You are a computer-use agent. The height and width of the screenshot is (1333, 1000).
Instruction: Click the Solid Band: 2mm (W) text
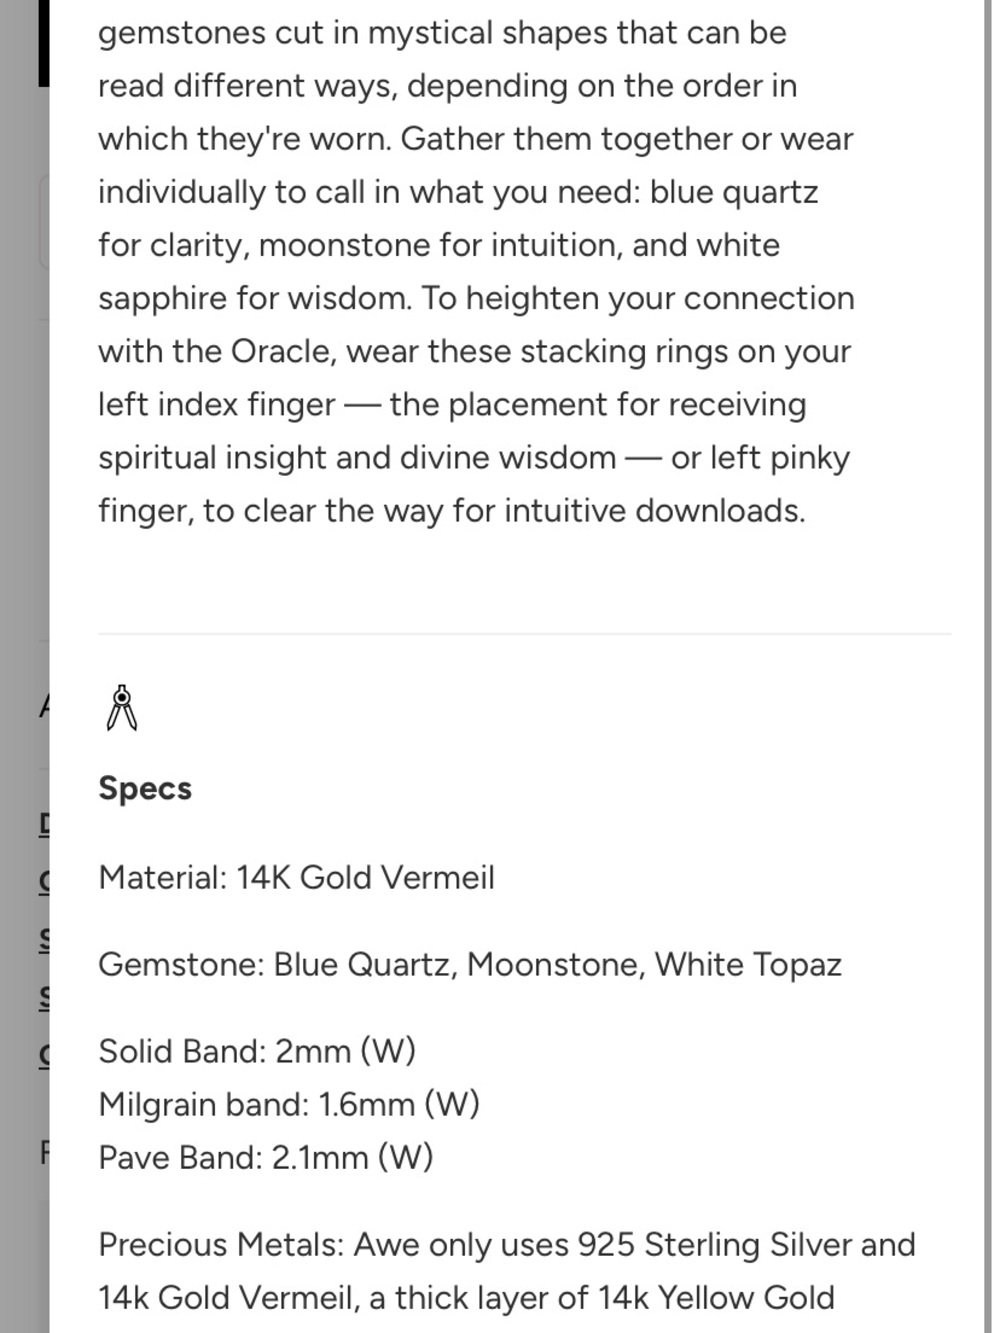(257, 1052)
